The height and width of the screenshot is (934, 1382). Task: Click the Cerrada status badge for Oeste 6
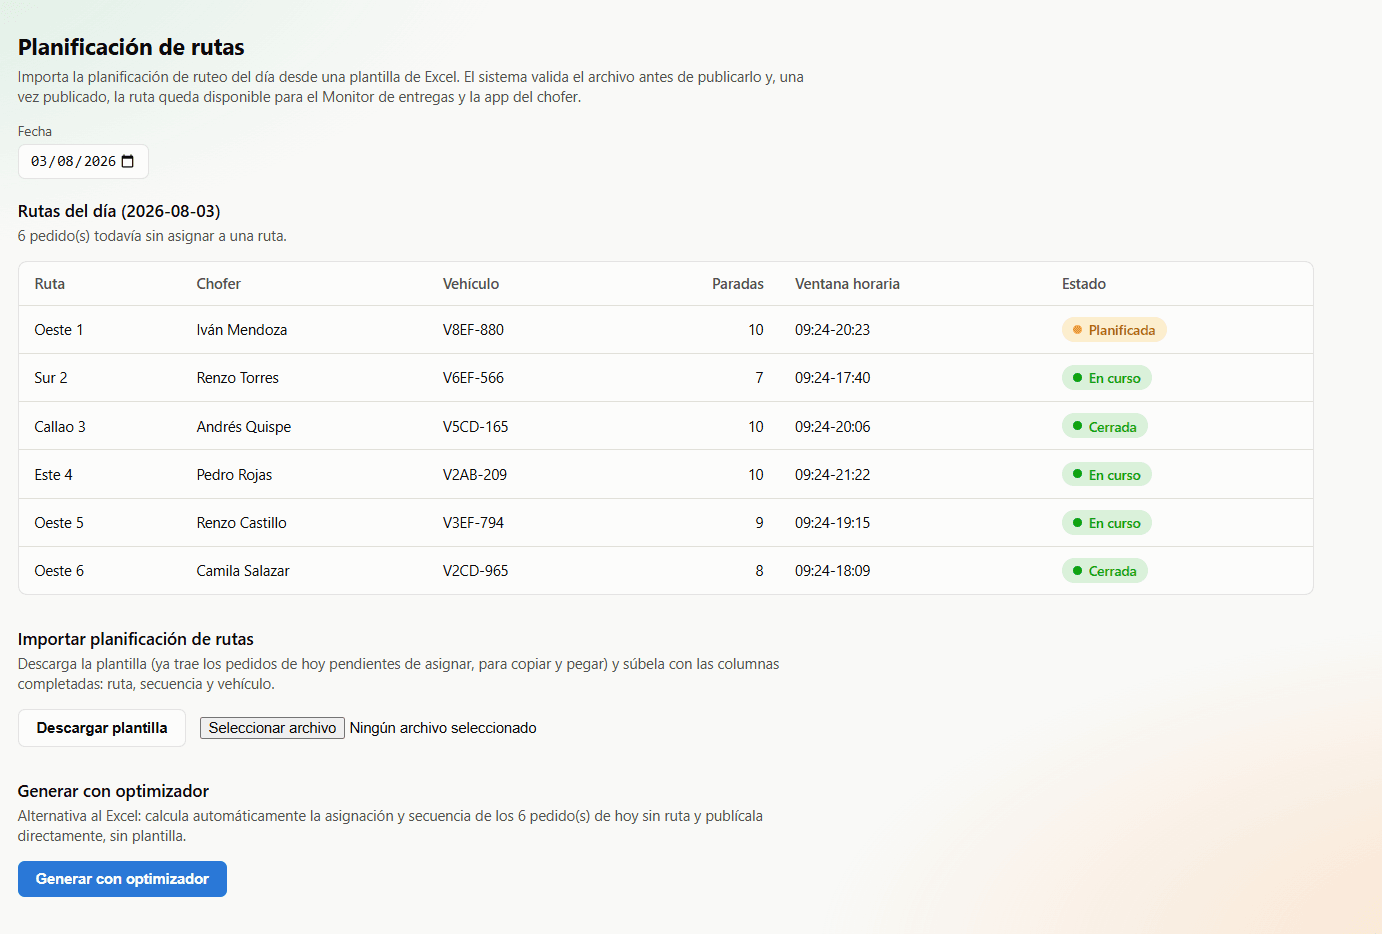point(1105,571)
